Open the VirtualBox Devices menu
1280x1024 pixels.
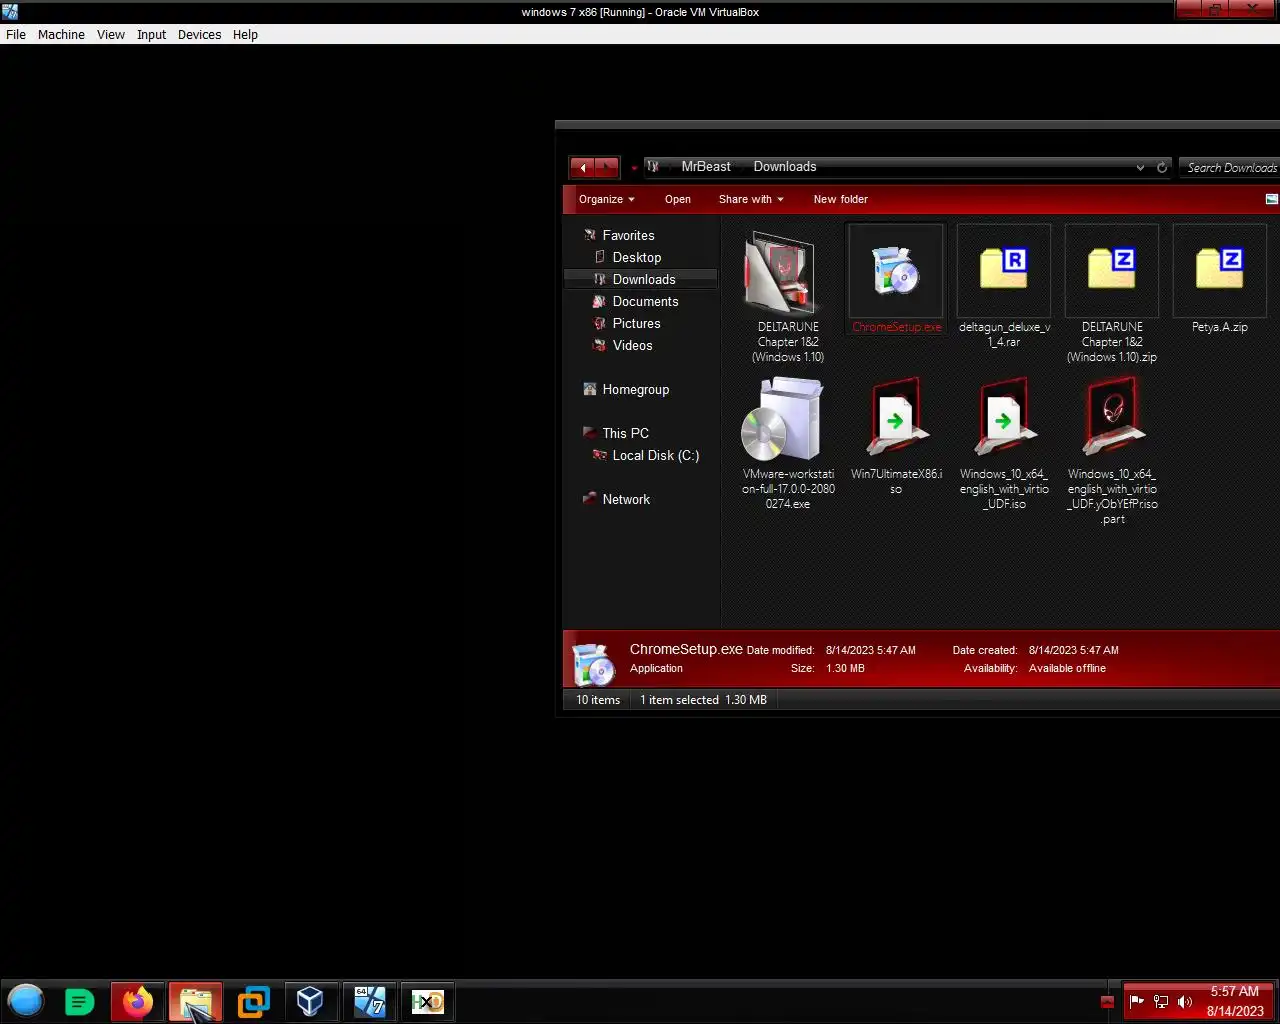click(x=199, y=34)
